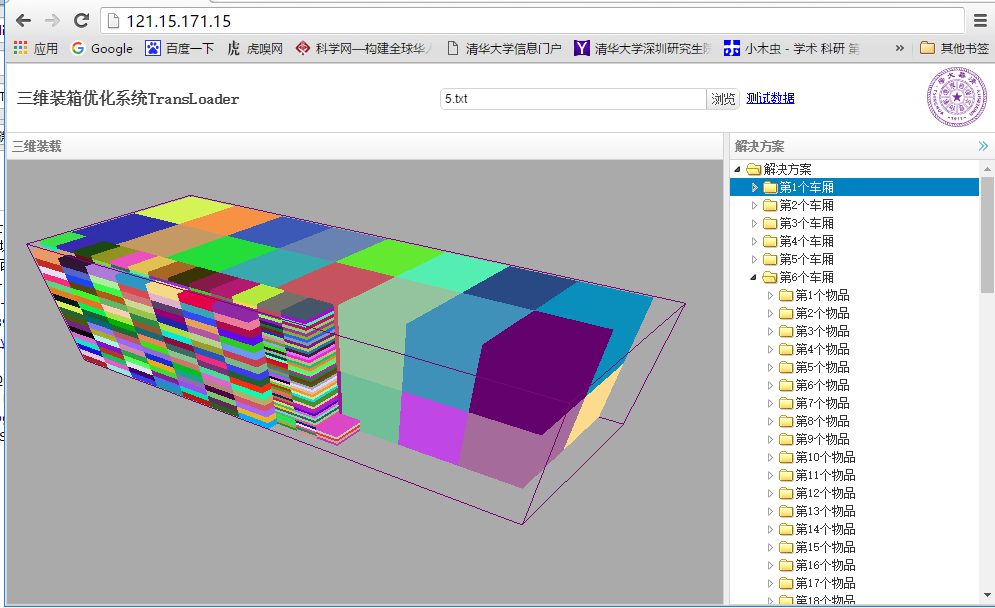
Task: Open the Apps grid bookmark icon
Action: click(20, 48)
